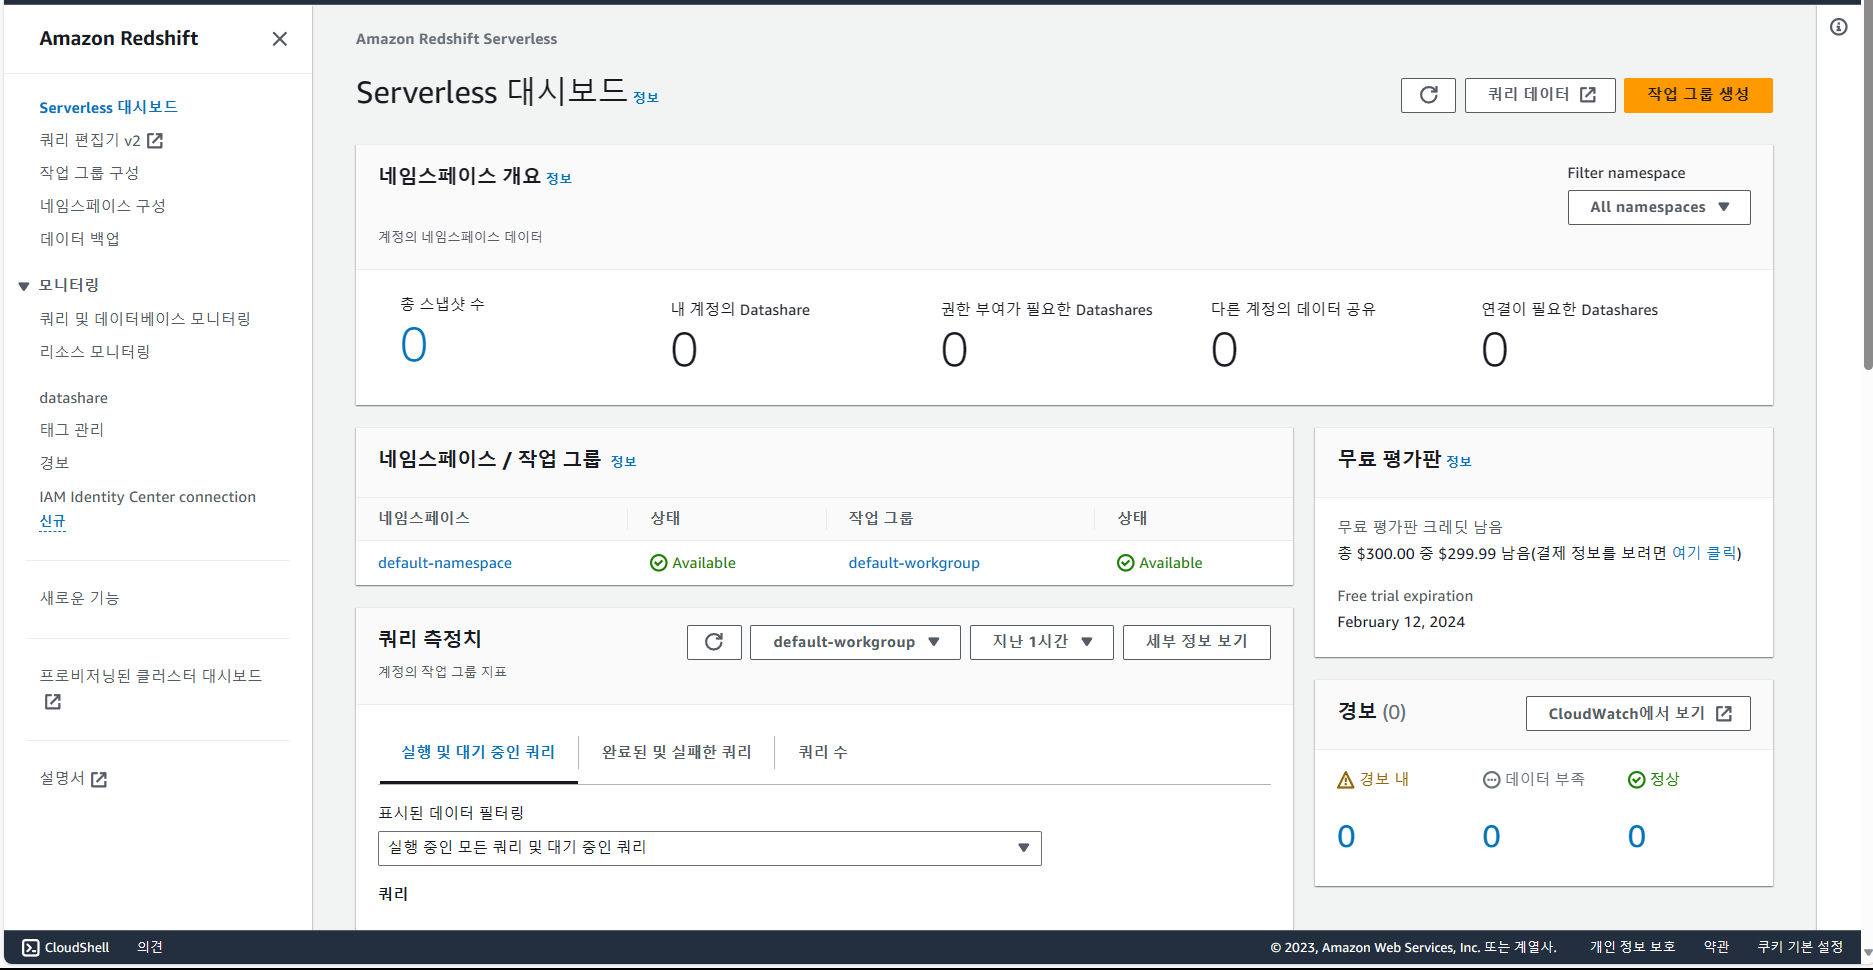1873x970 pixels.
Task: Open the 실행 중인 모든 쿼리 및 대기 중인 쿼리 dropdown
Action: (710, 848)
